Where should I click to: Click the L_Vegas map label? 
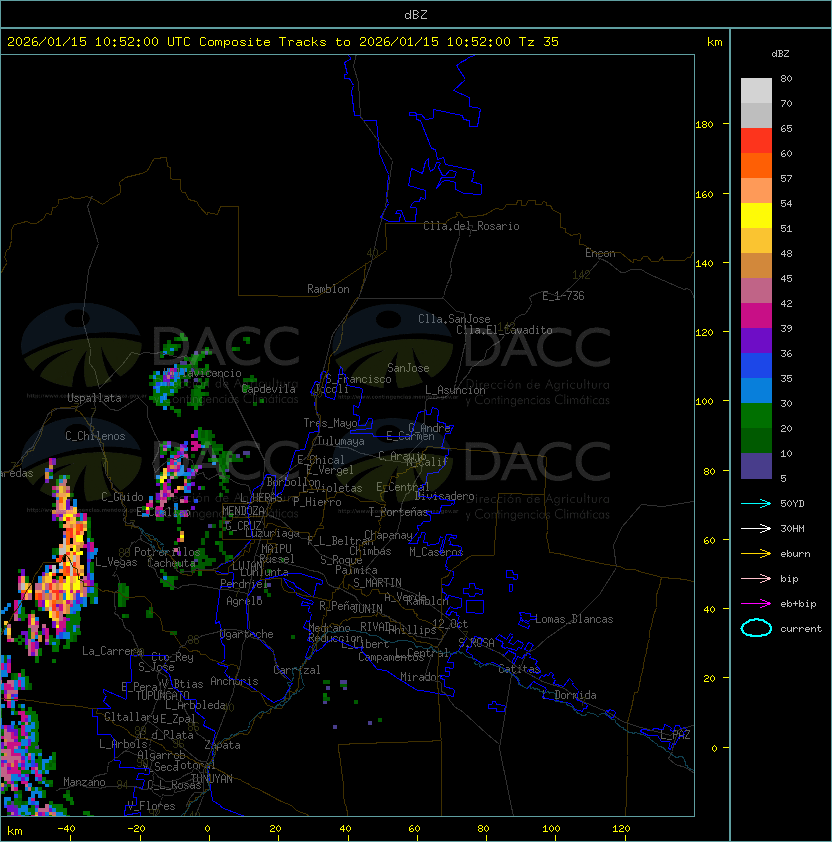[x=116, y=562]
